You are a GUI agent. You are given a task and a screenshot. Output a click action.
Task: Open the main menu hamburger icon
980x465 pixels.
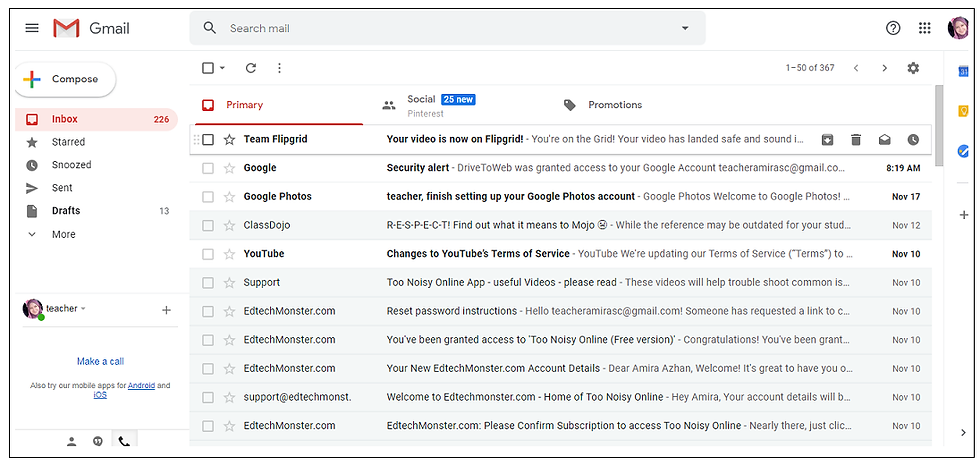pos(32,28)
